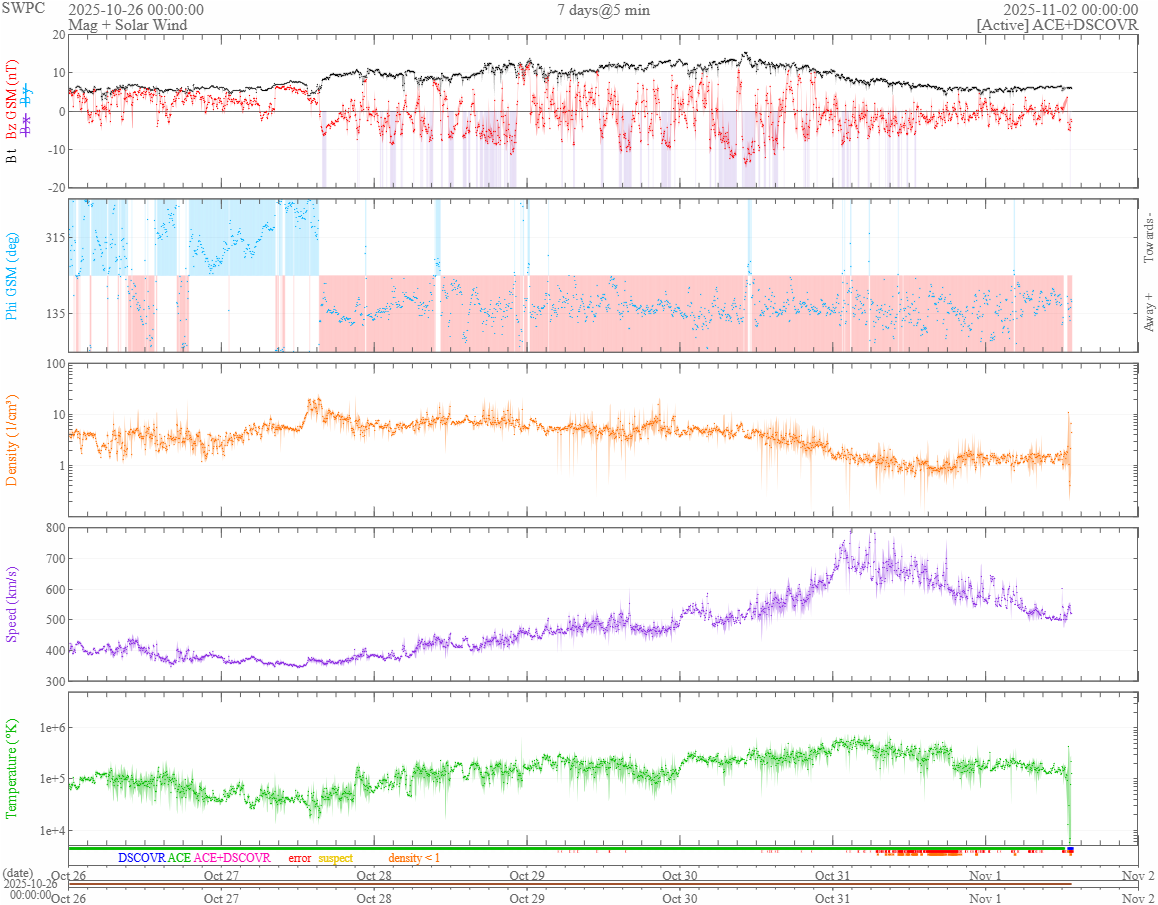The height and width of the screenshot is (905, 1158).
Task: Open the [Active] ACE+DSCOVR source menu
Action: tap(1057, 25)
